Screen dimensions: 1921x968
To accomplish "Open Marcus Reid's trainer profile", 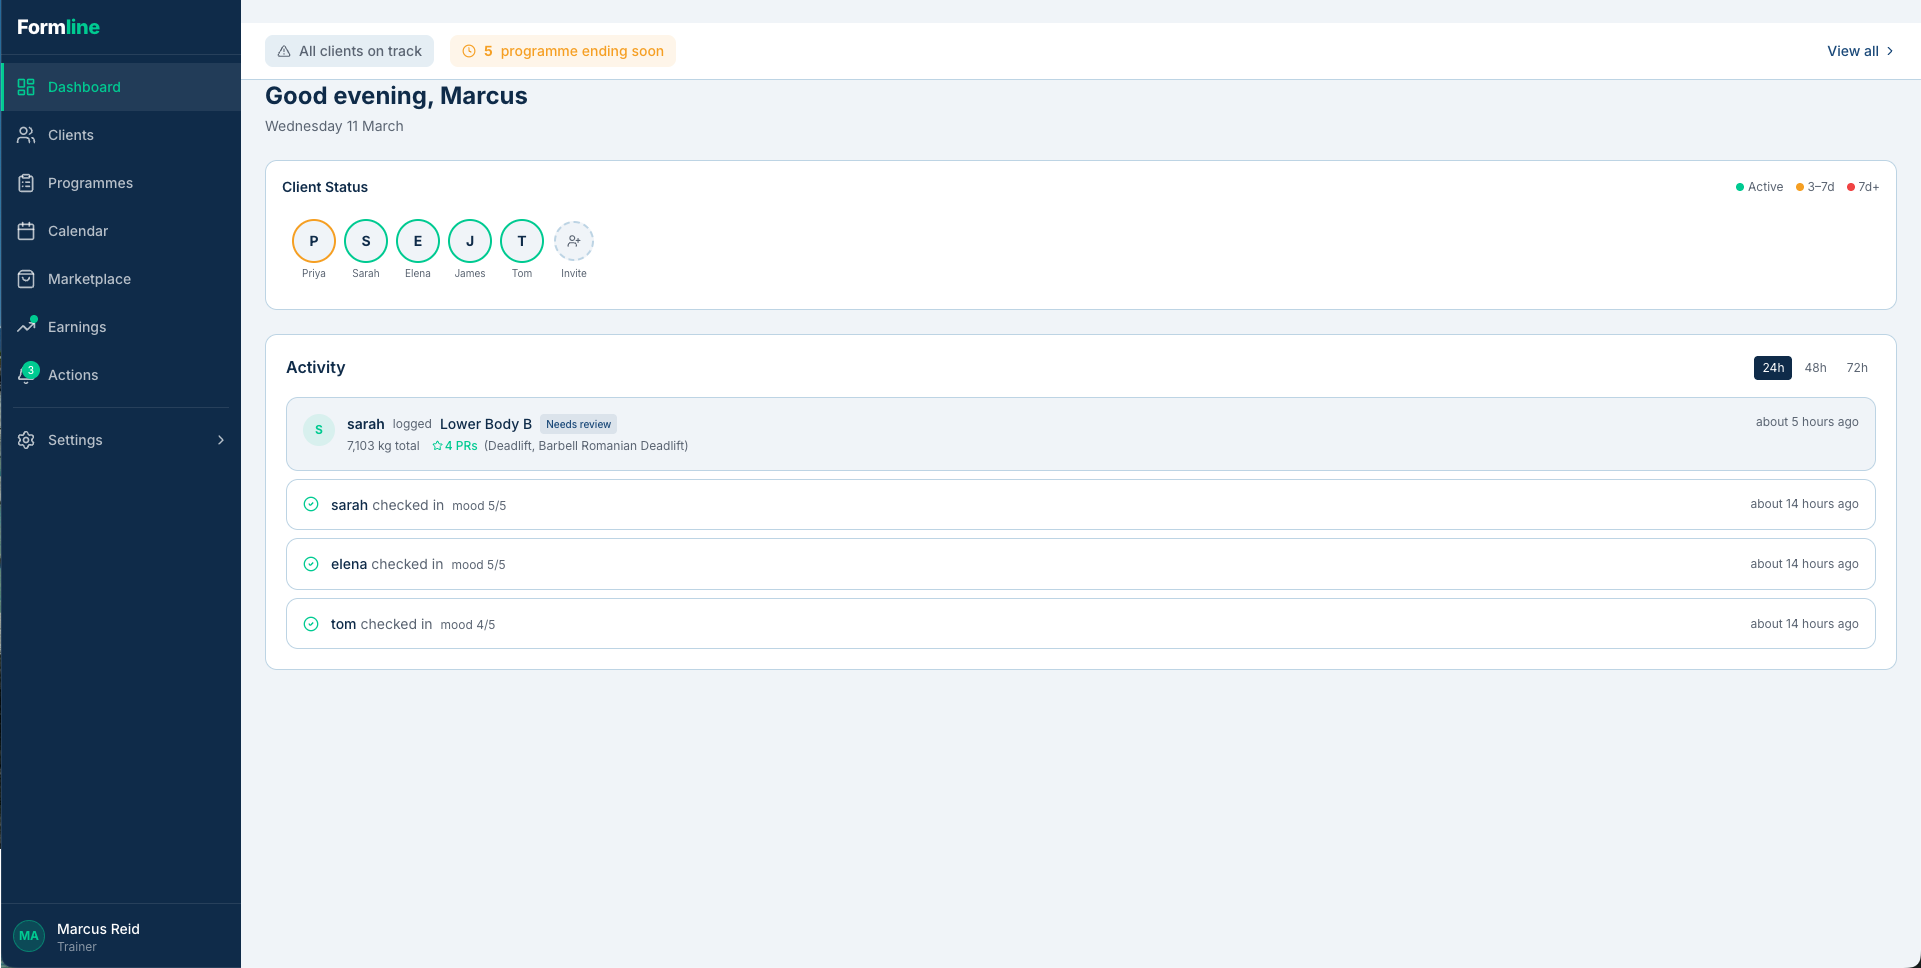I will 97,935.
